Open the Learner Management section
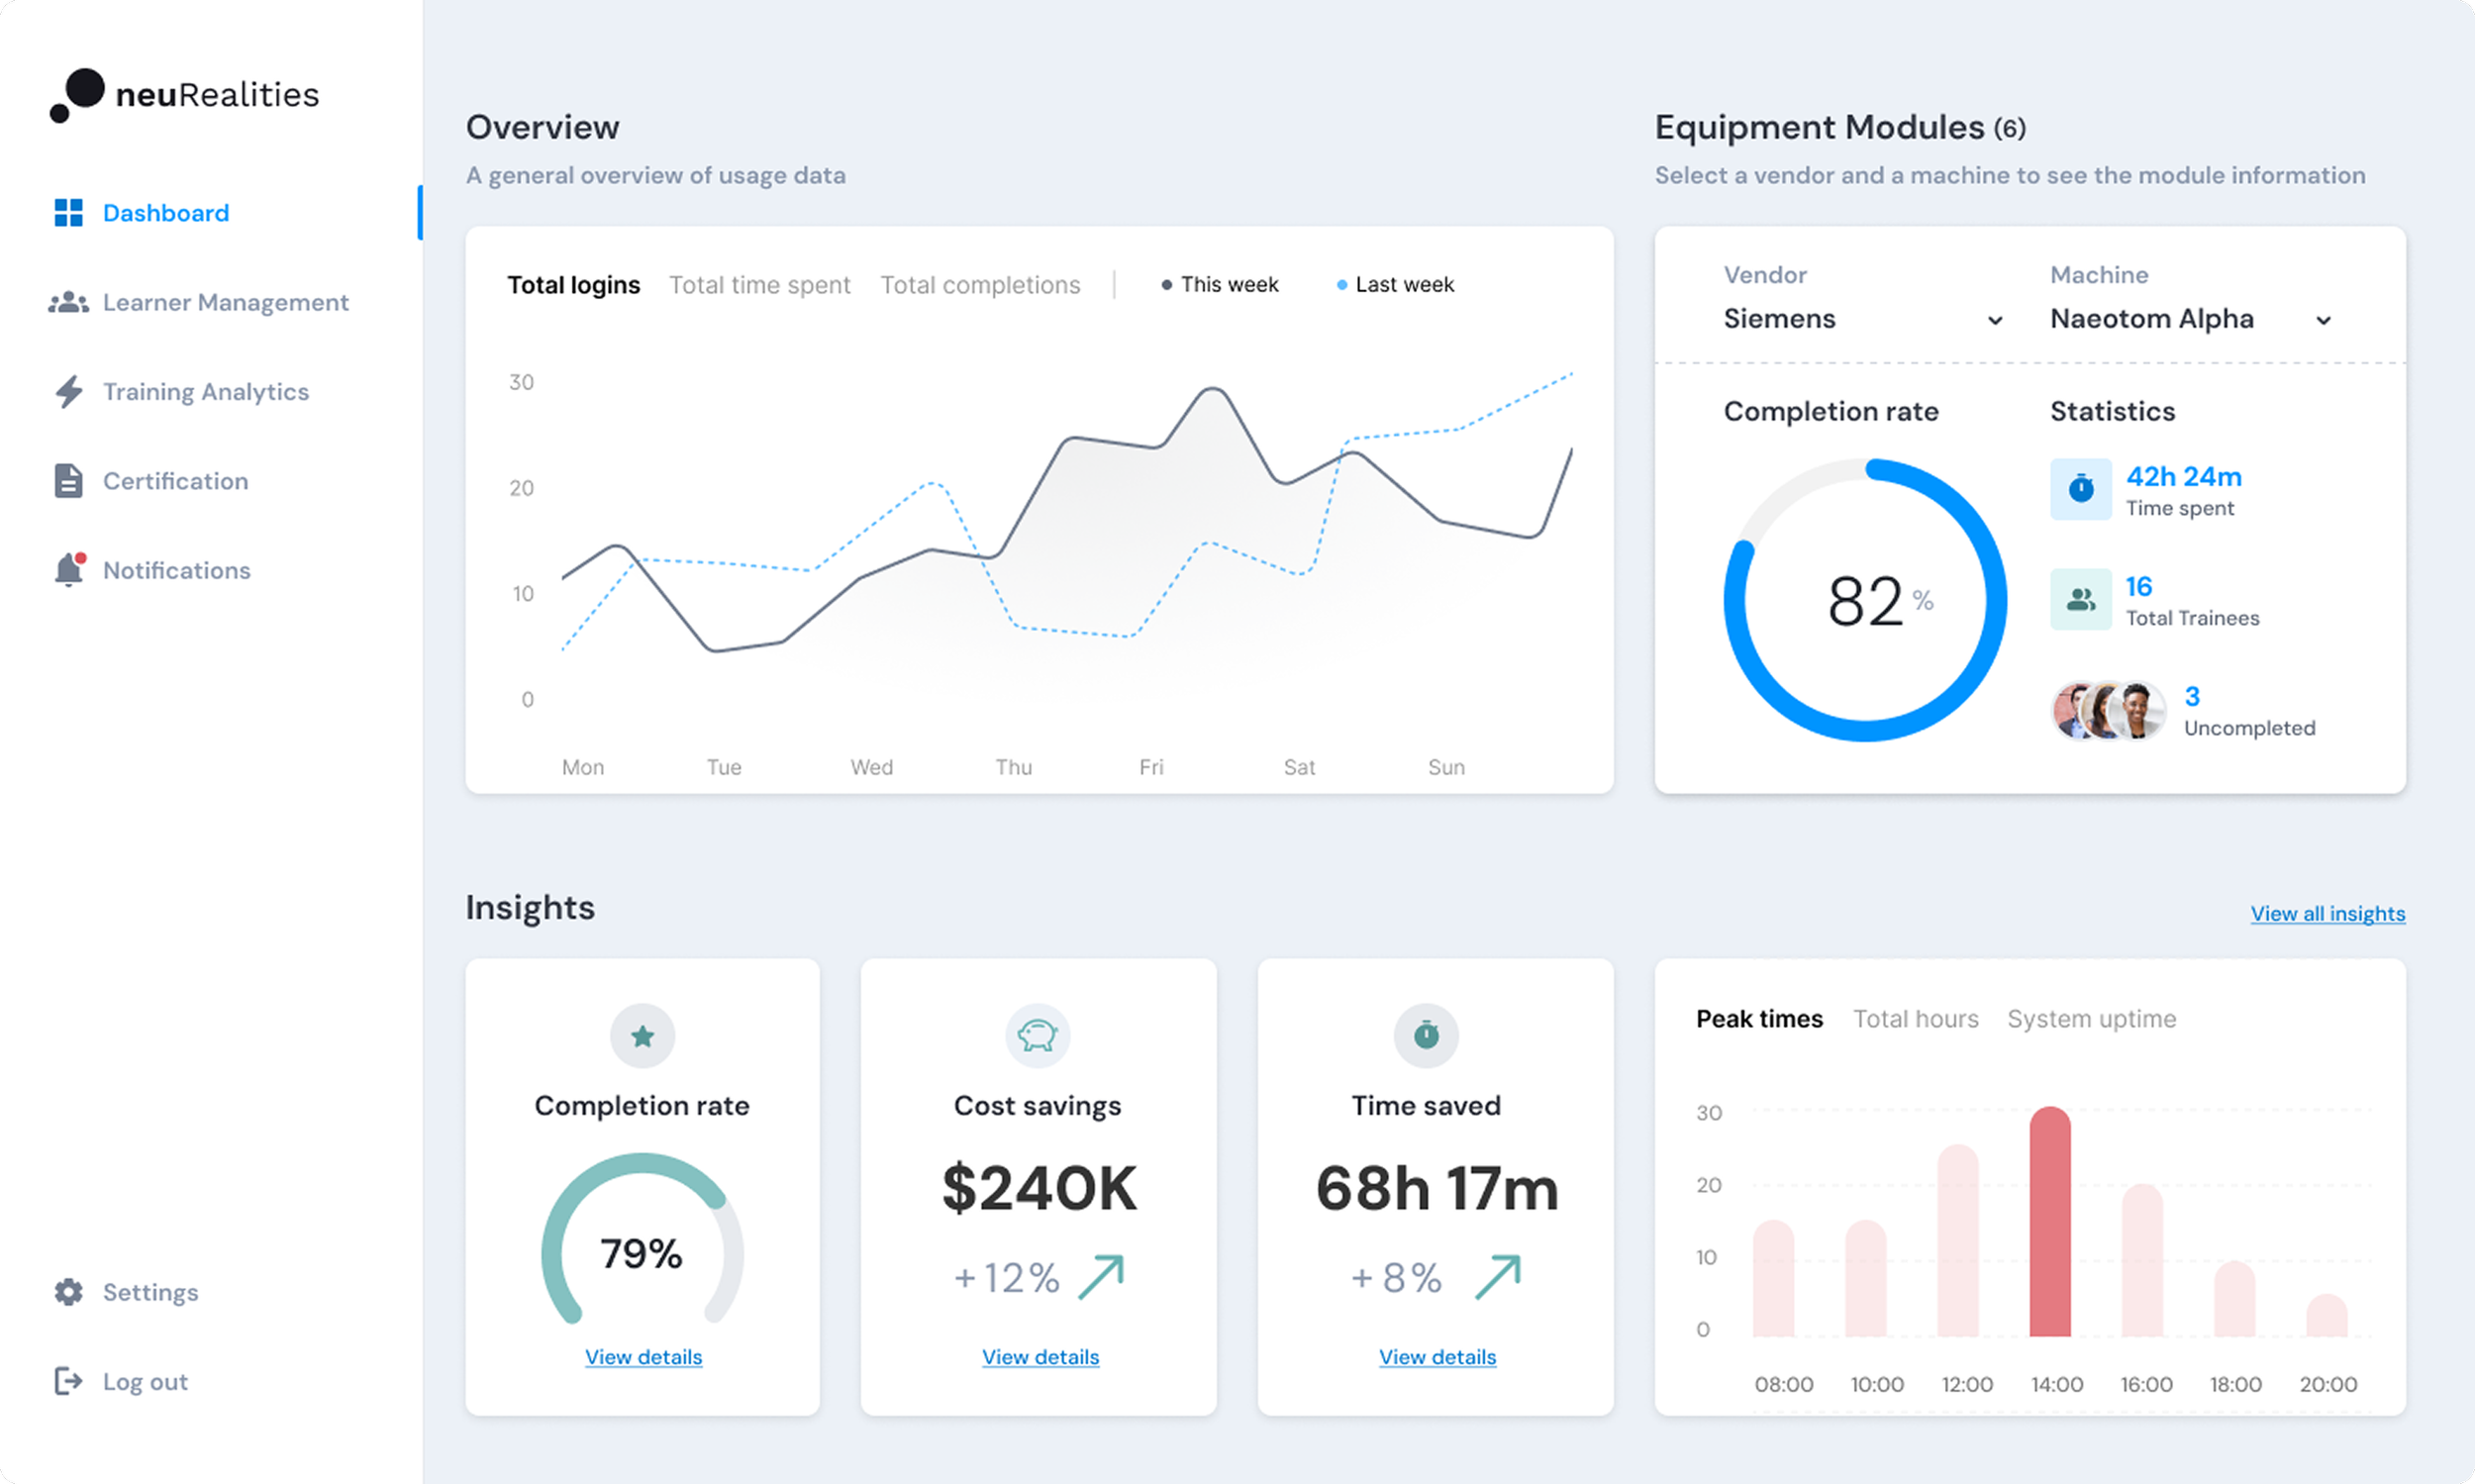The width and height of the screenshot is (2475, 1484). click(x=225, y=302)
